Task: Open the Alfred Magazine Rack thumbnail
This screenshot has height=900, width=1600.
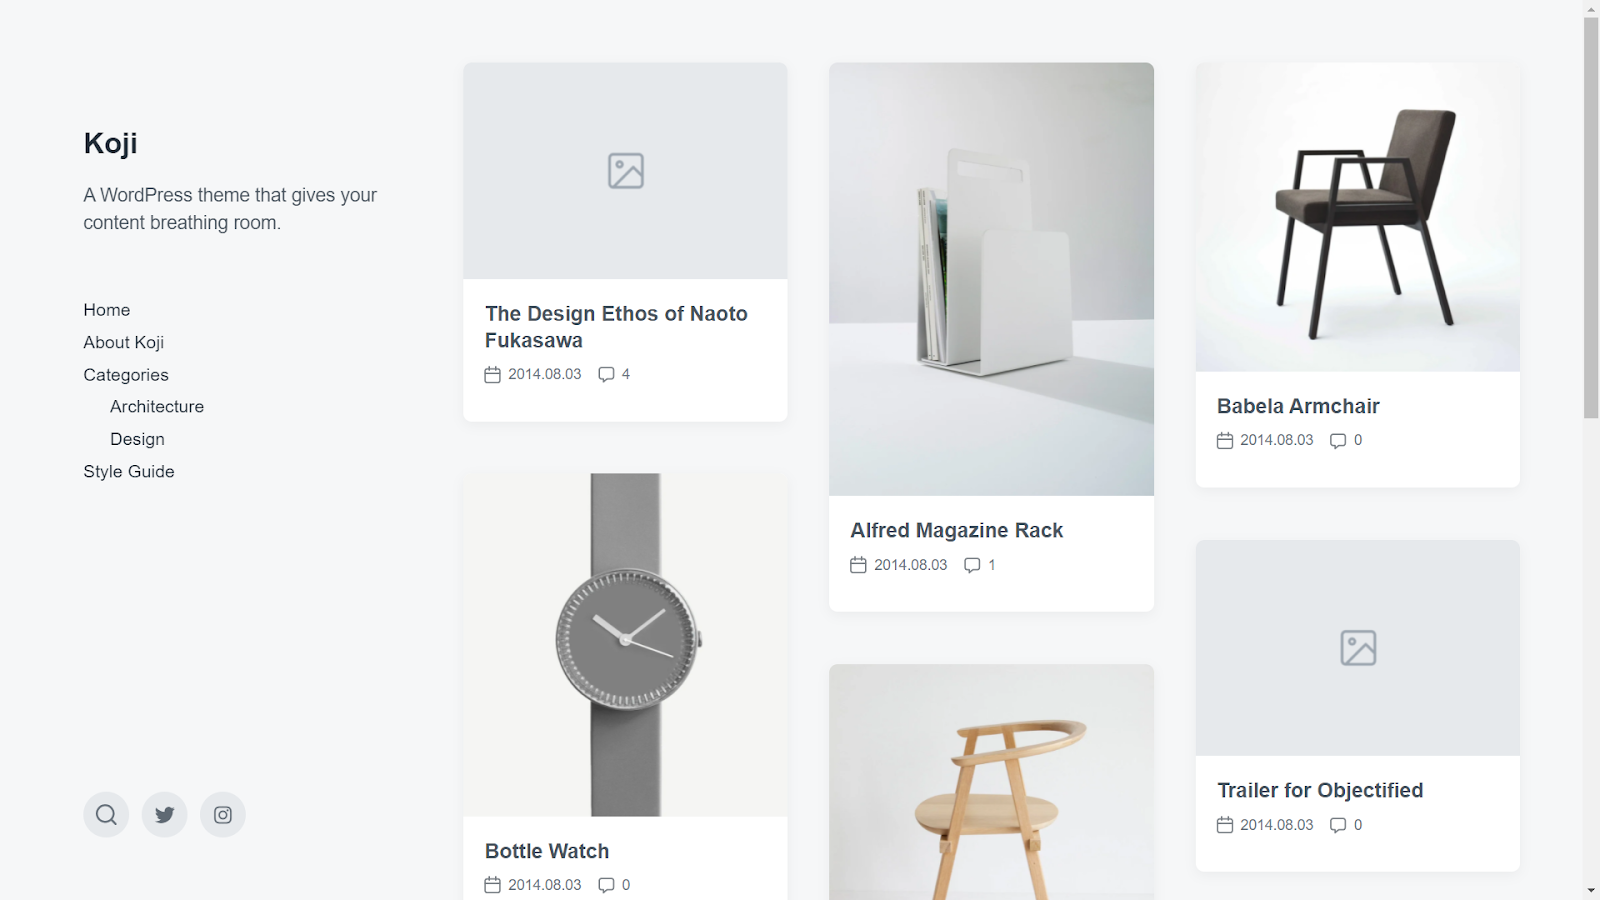Action: point(991,279)
